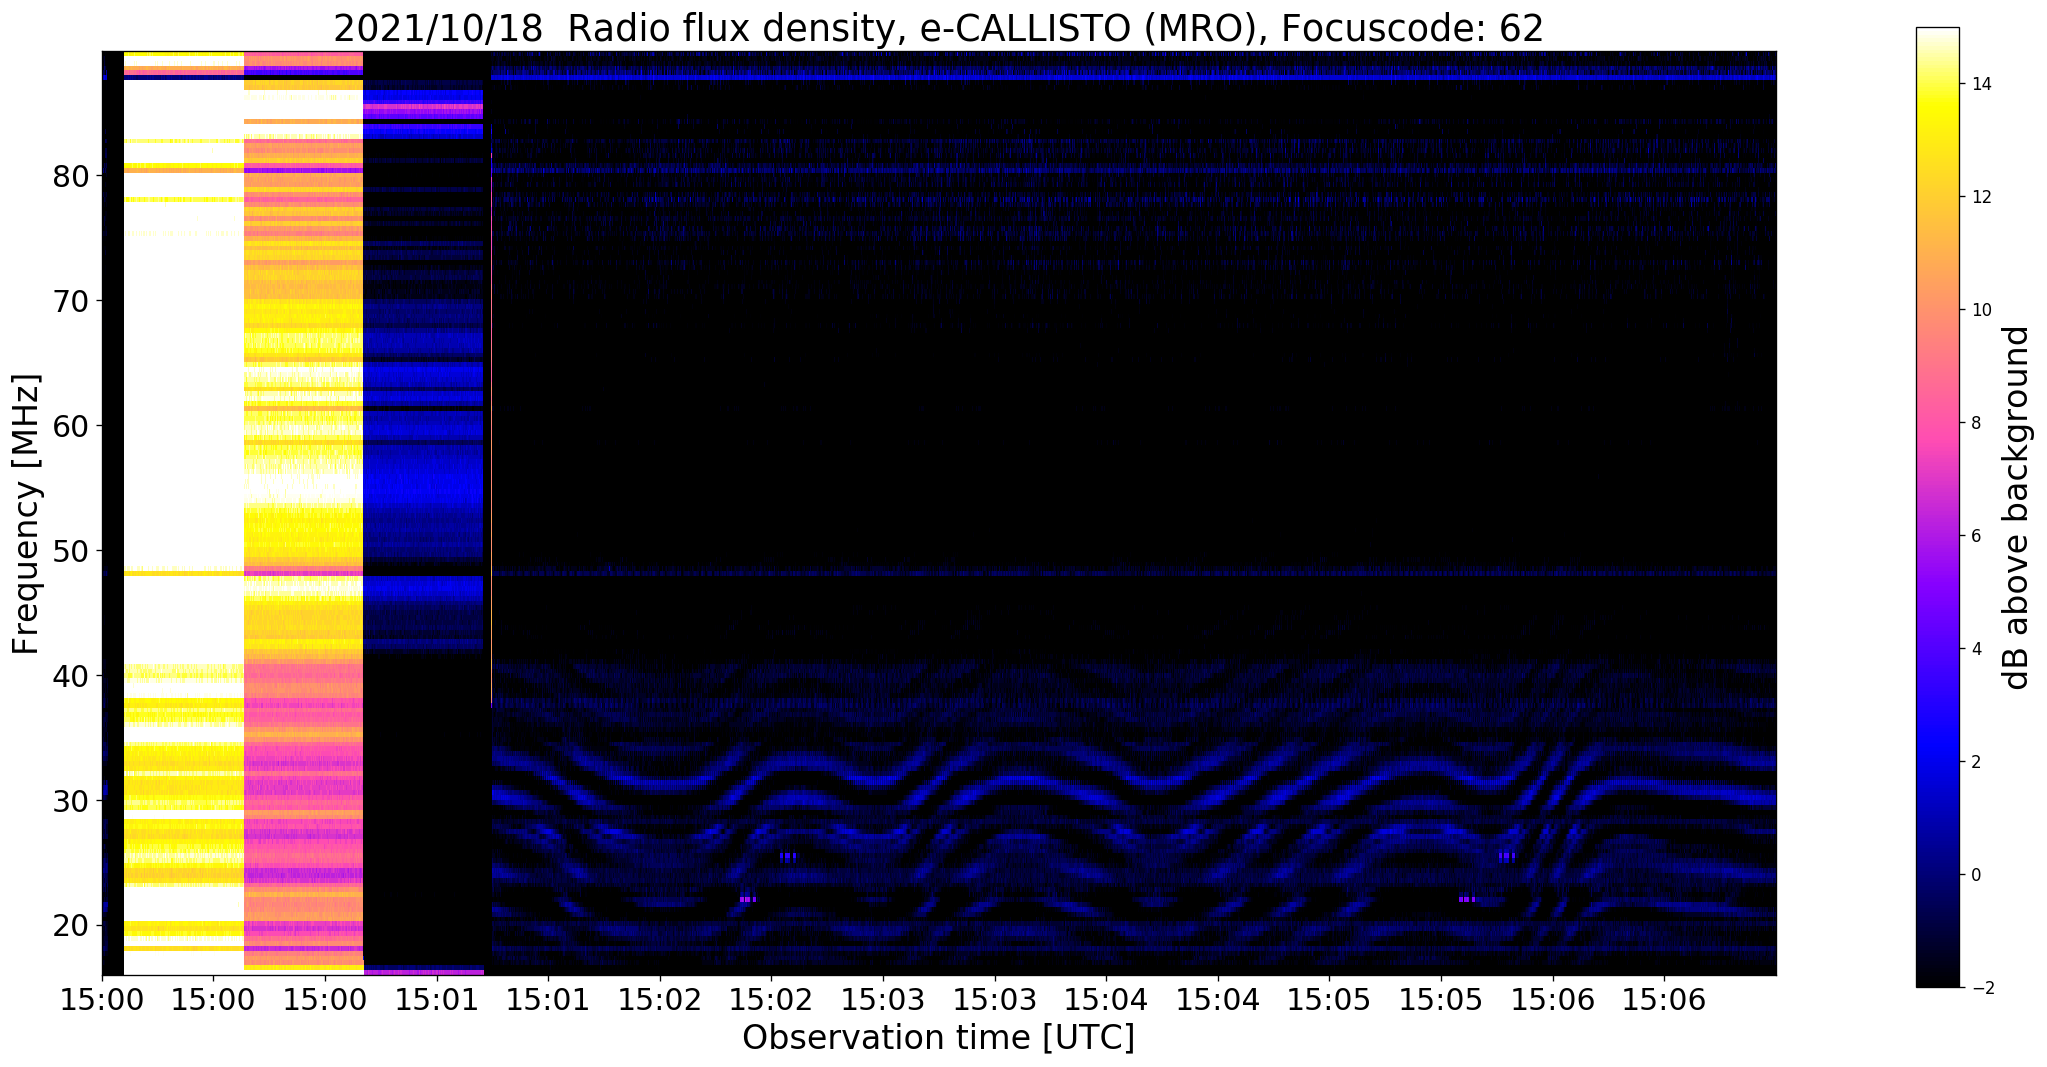
Task: Click the 6 tick on the colorbar
Action: click(1975, 536)
